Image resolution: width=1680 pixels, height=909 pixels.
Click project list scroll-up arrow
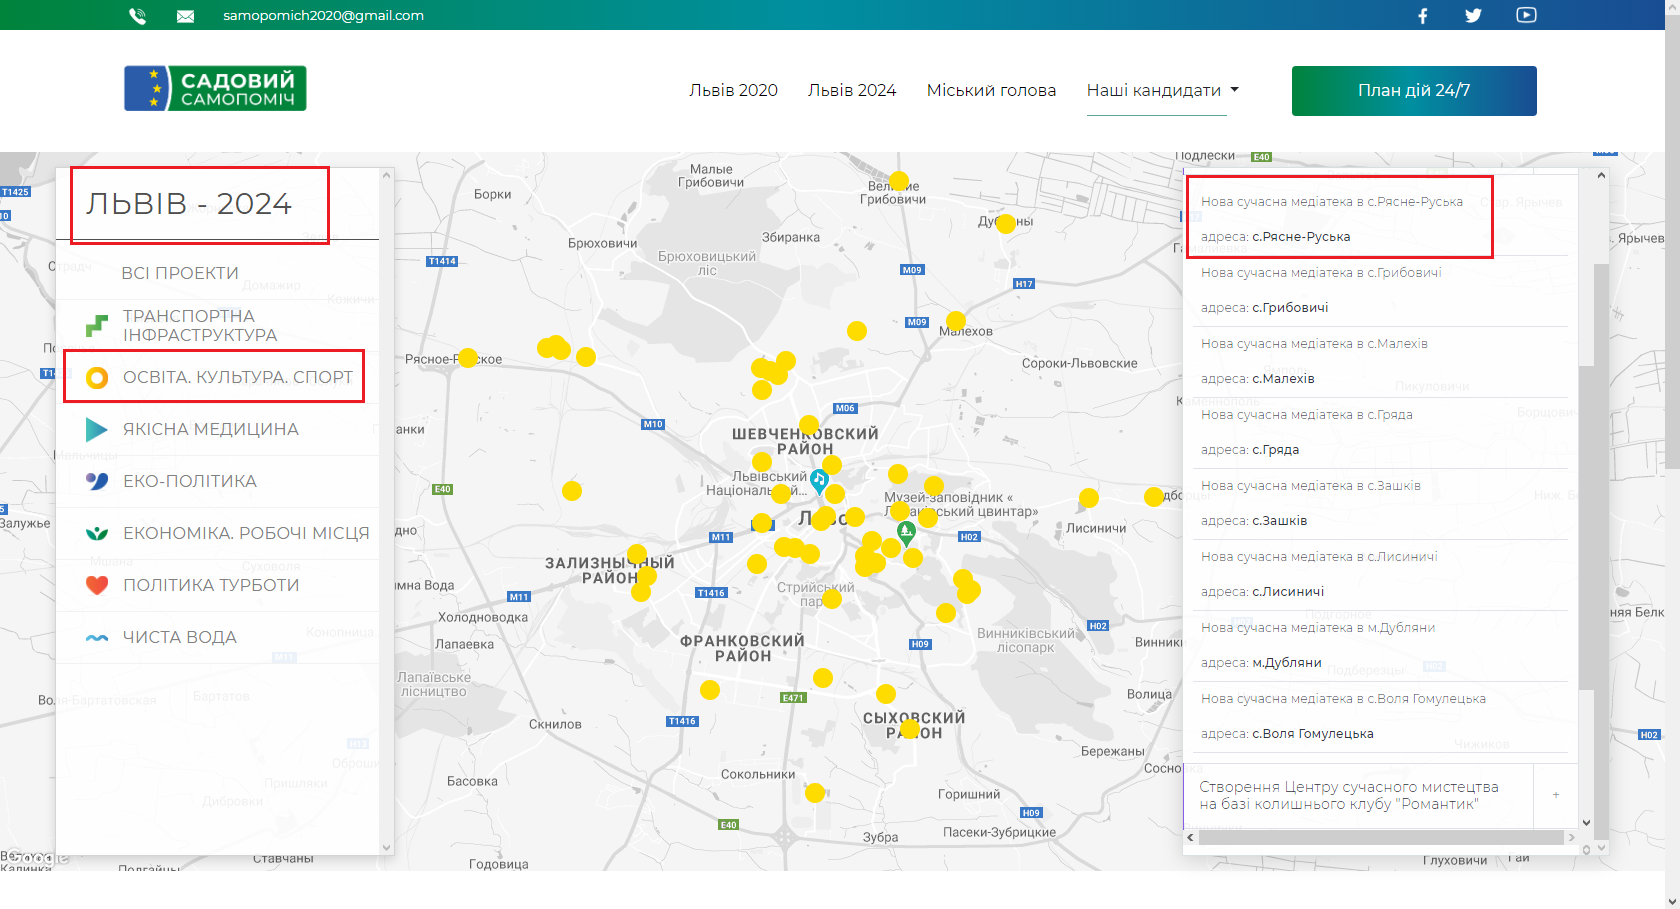(1601, 176)
